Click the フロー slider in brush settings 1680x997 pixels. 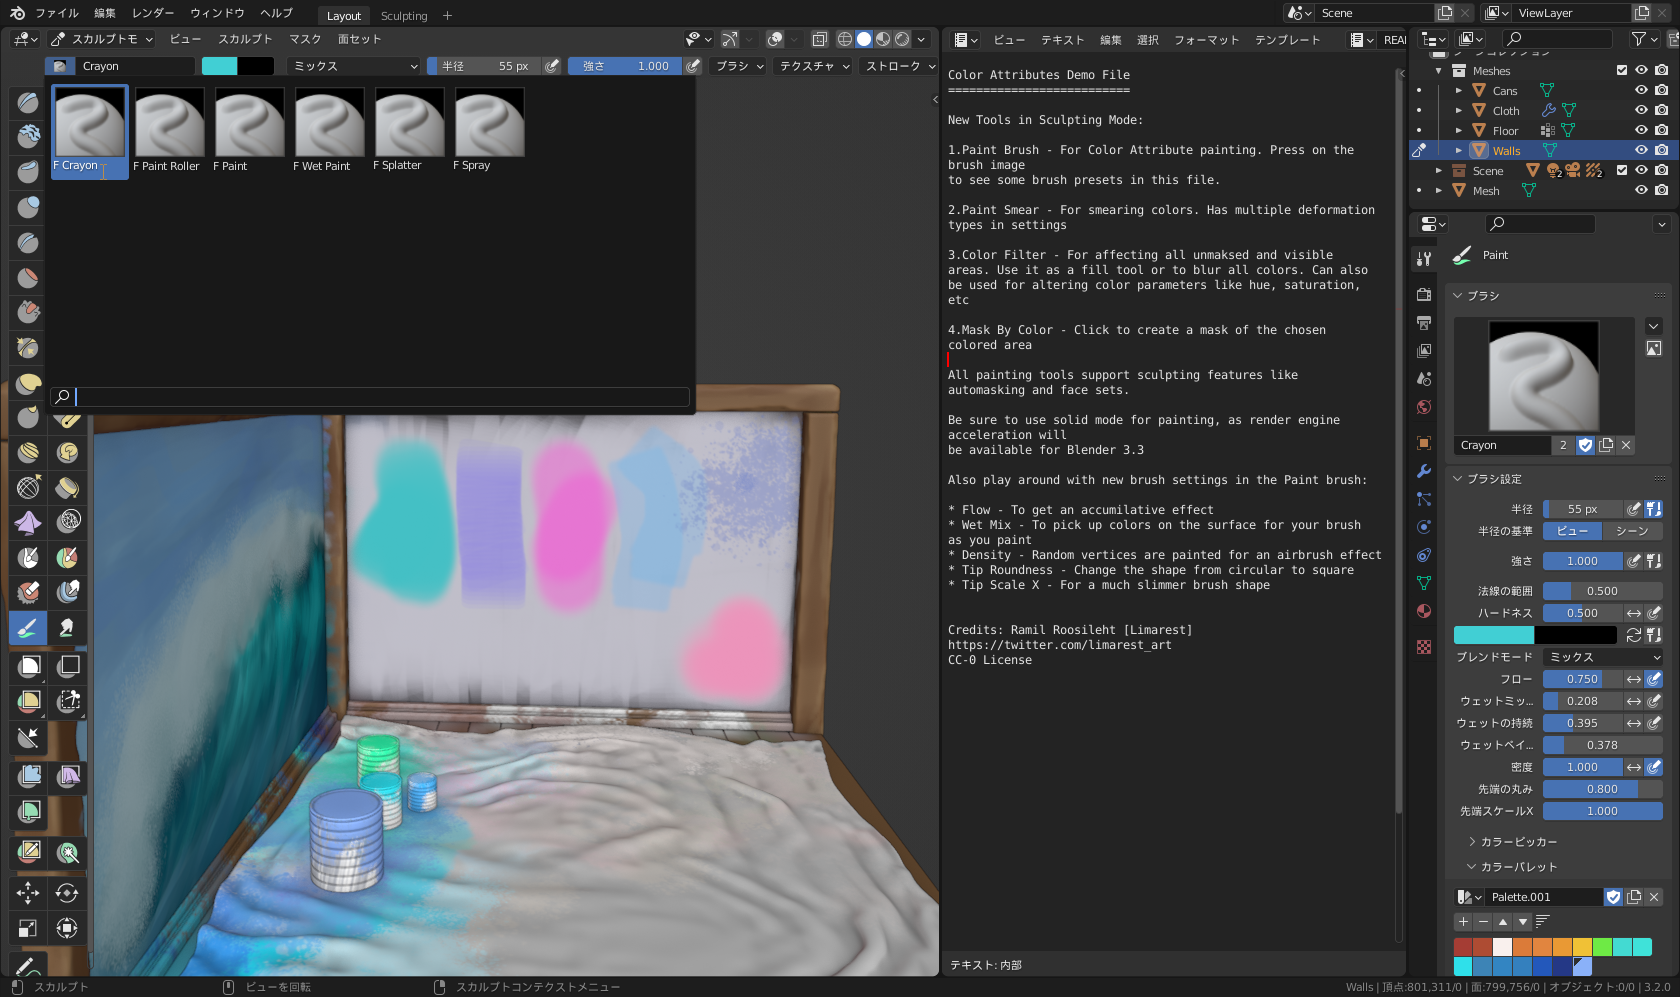coord(1583,679)
